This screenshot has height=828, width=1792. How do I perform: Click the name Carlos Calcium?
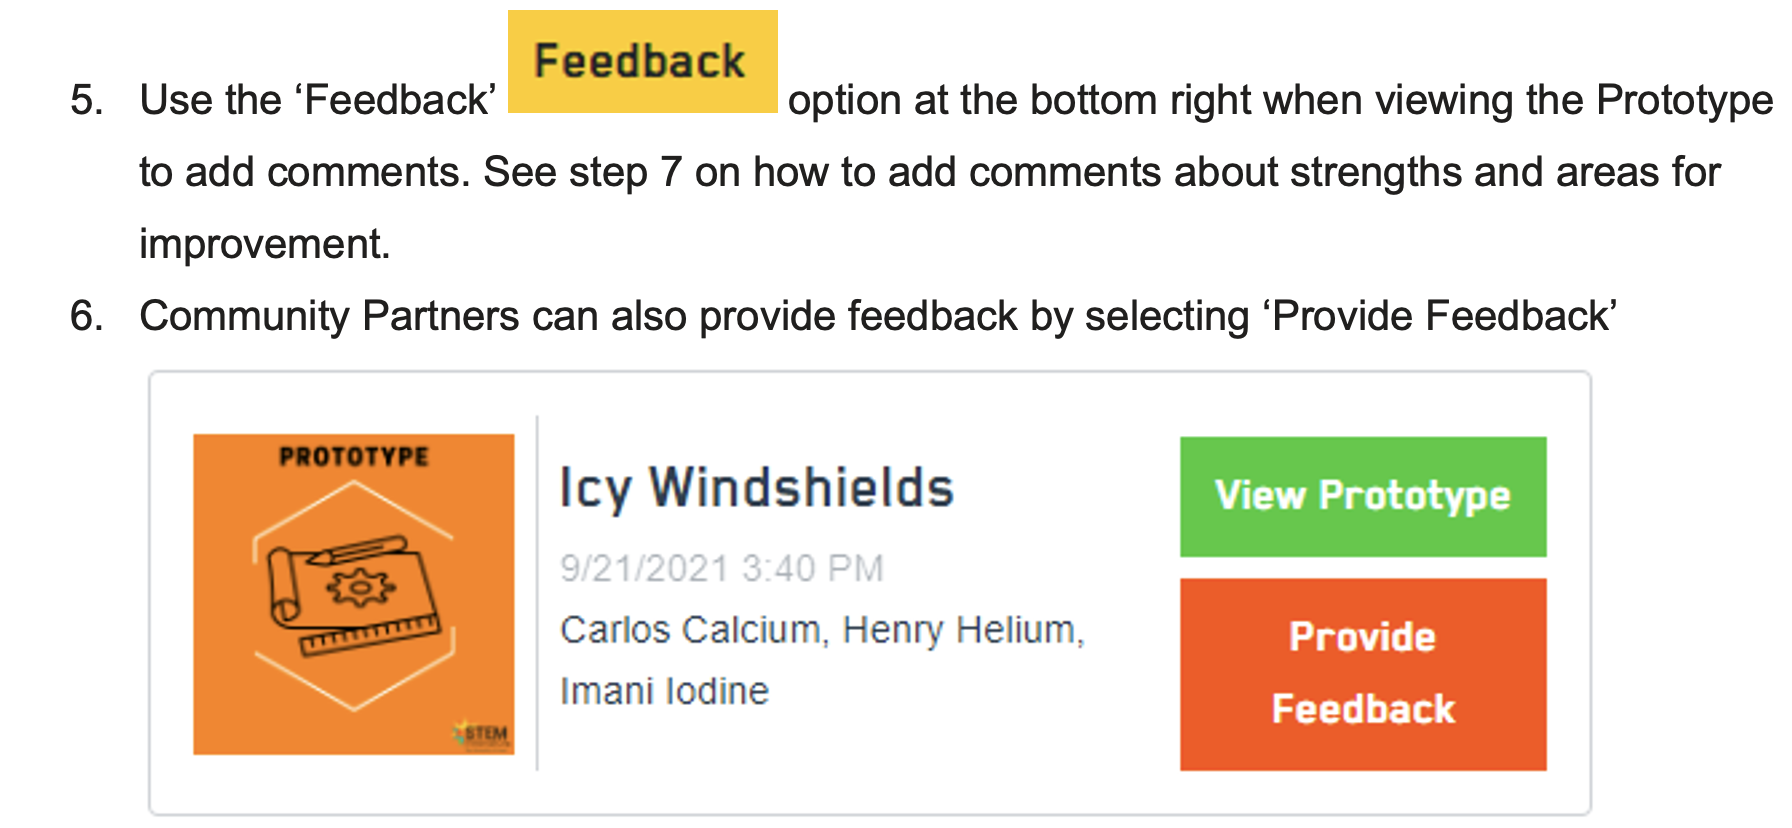tap(690, 630)
